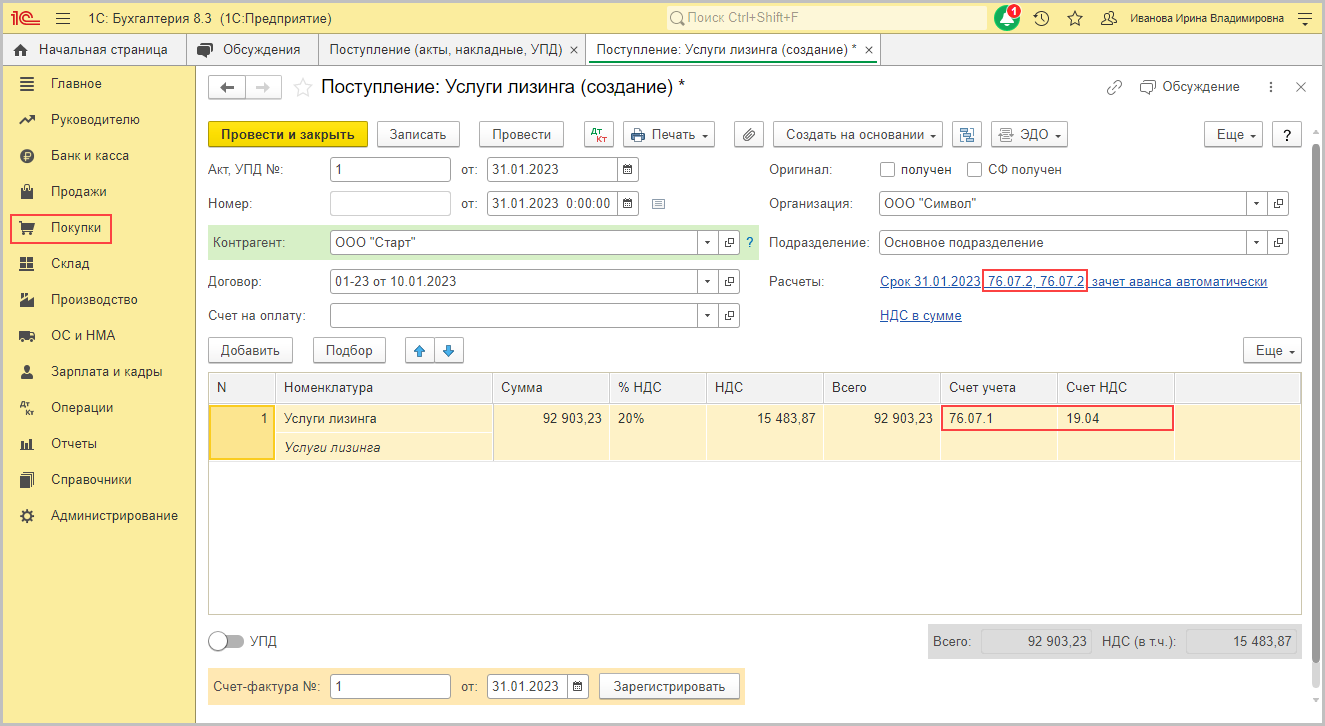1325x726 pixels.
Task: Click the Подбор button
Action: 349,350
